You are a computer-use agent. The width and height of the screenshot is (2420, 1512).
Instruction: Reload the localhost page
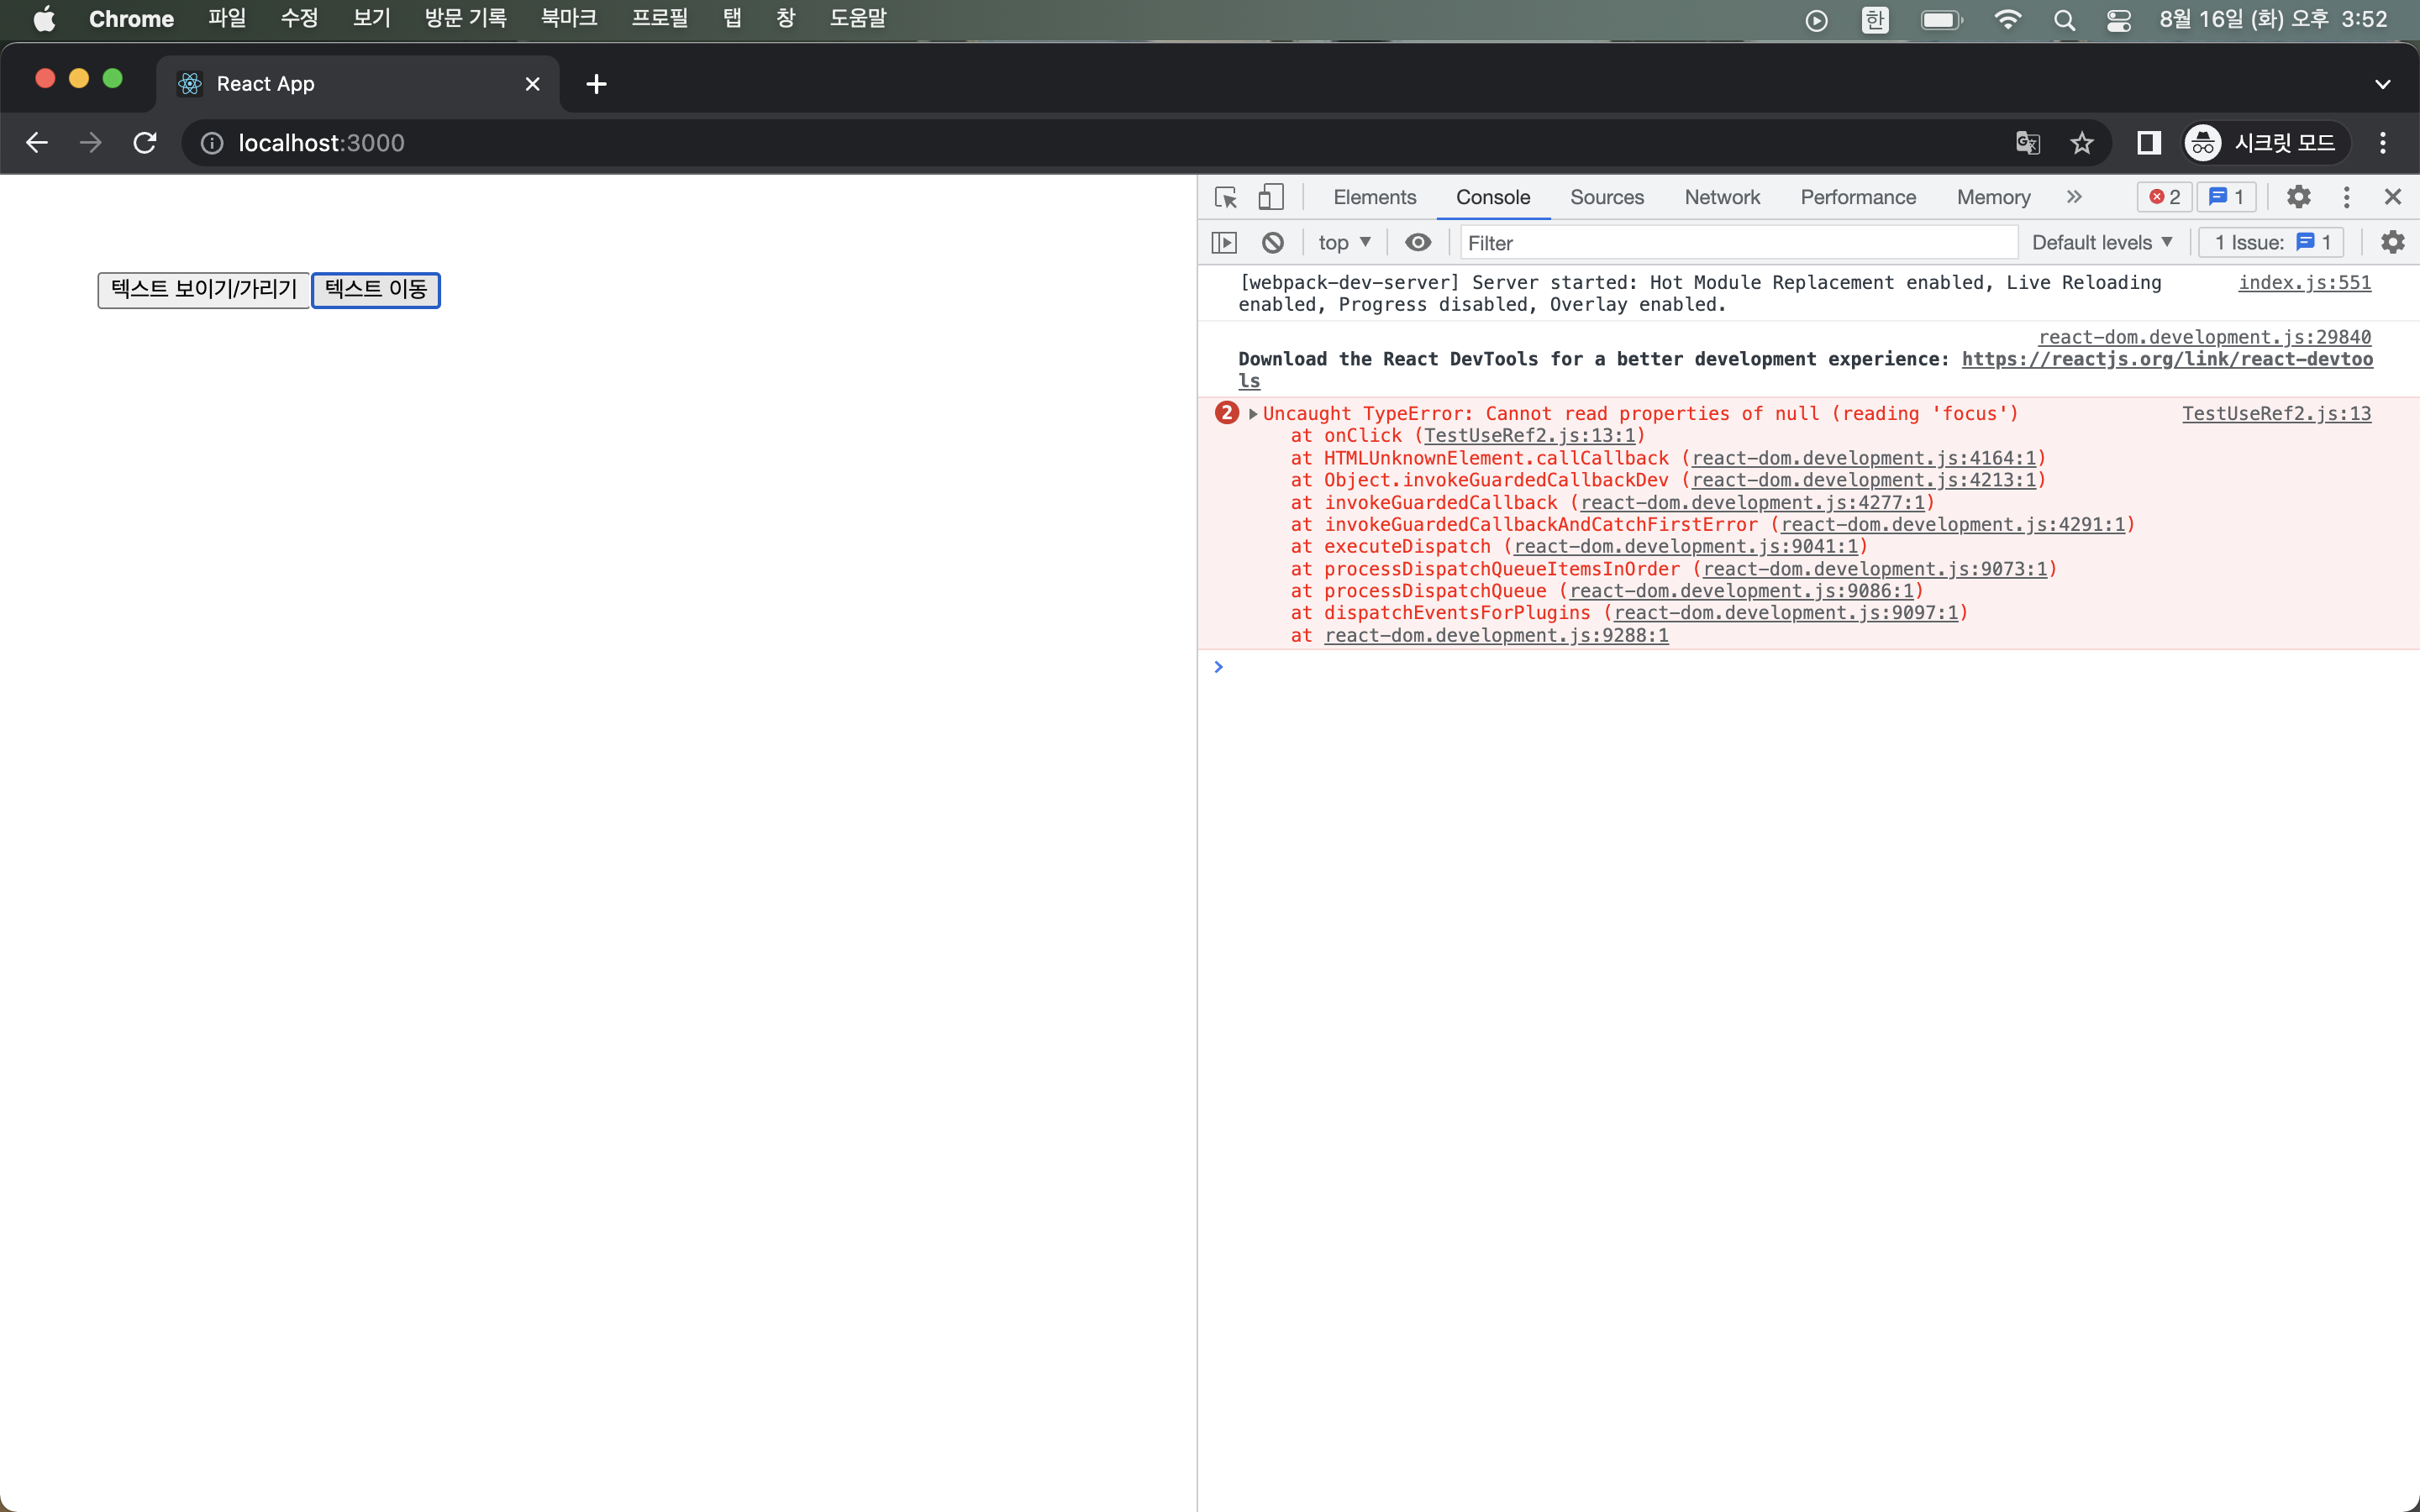tap(145, 143)
